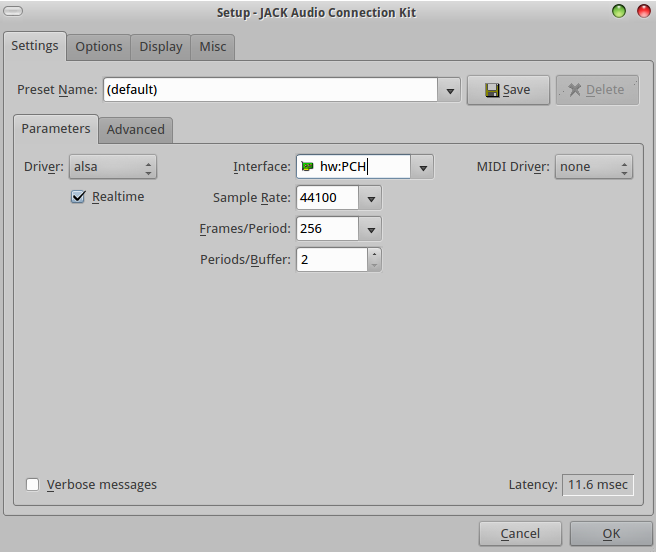The image size is (656, 552).
Task: Increase Periods/Buffer with up arrow
Action: (374, 254)
